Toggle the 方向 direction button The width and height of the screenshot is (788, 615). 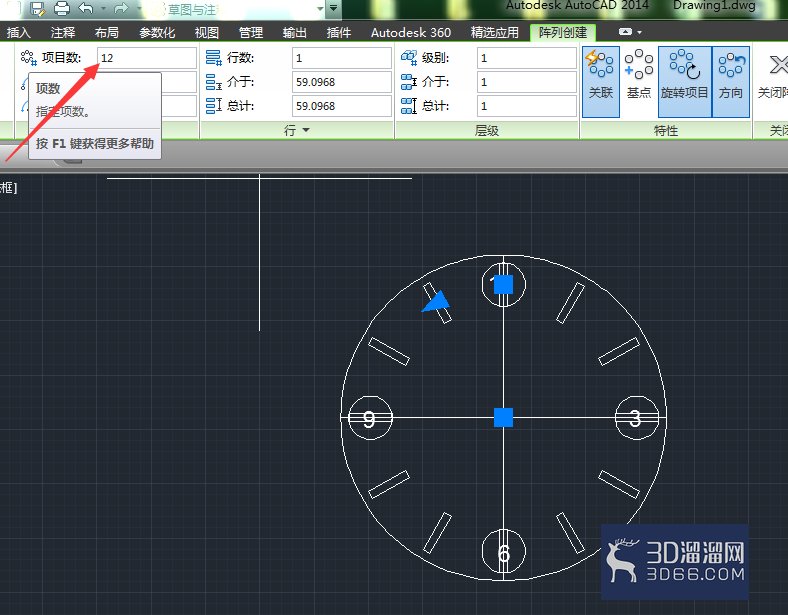731,81
